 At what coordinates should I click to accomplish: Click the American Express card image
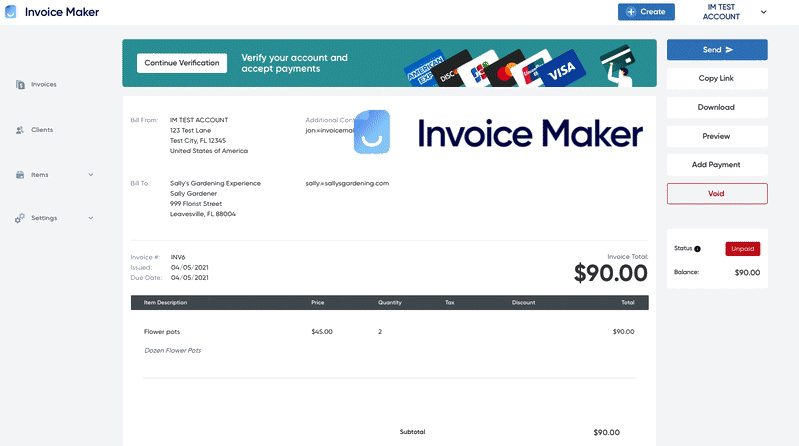(x=424, y=70)
